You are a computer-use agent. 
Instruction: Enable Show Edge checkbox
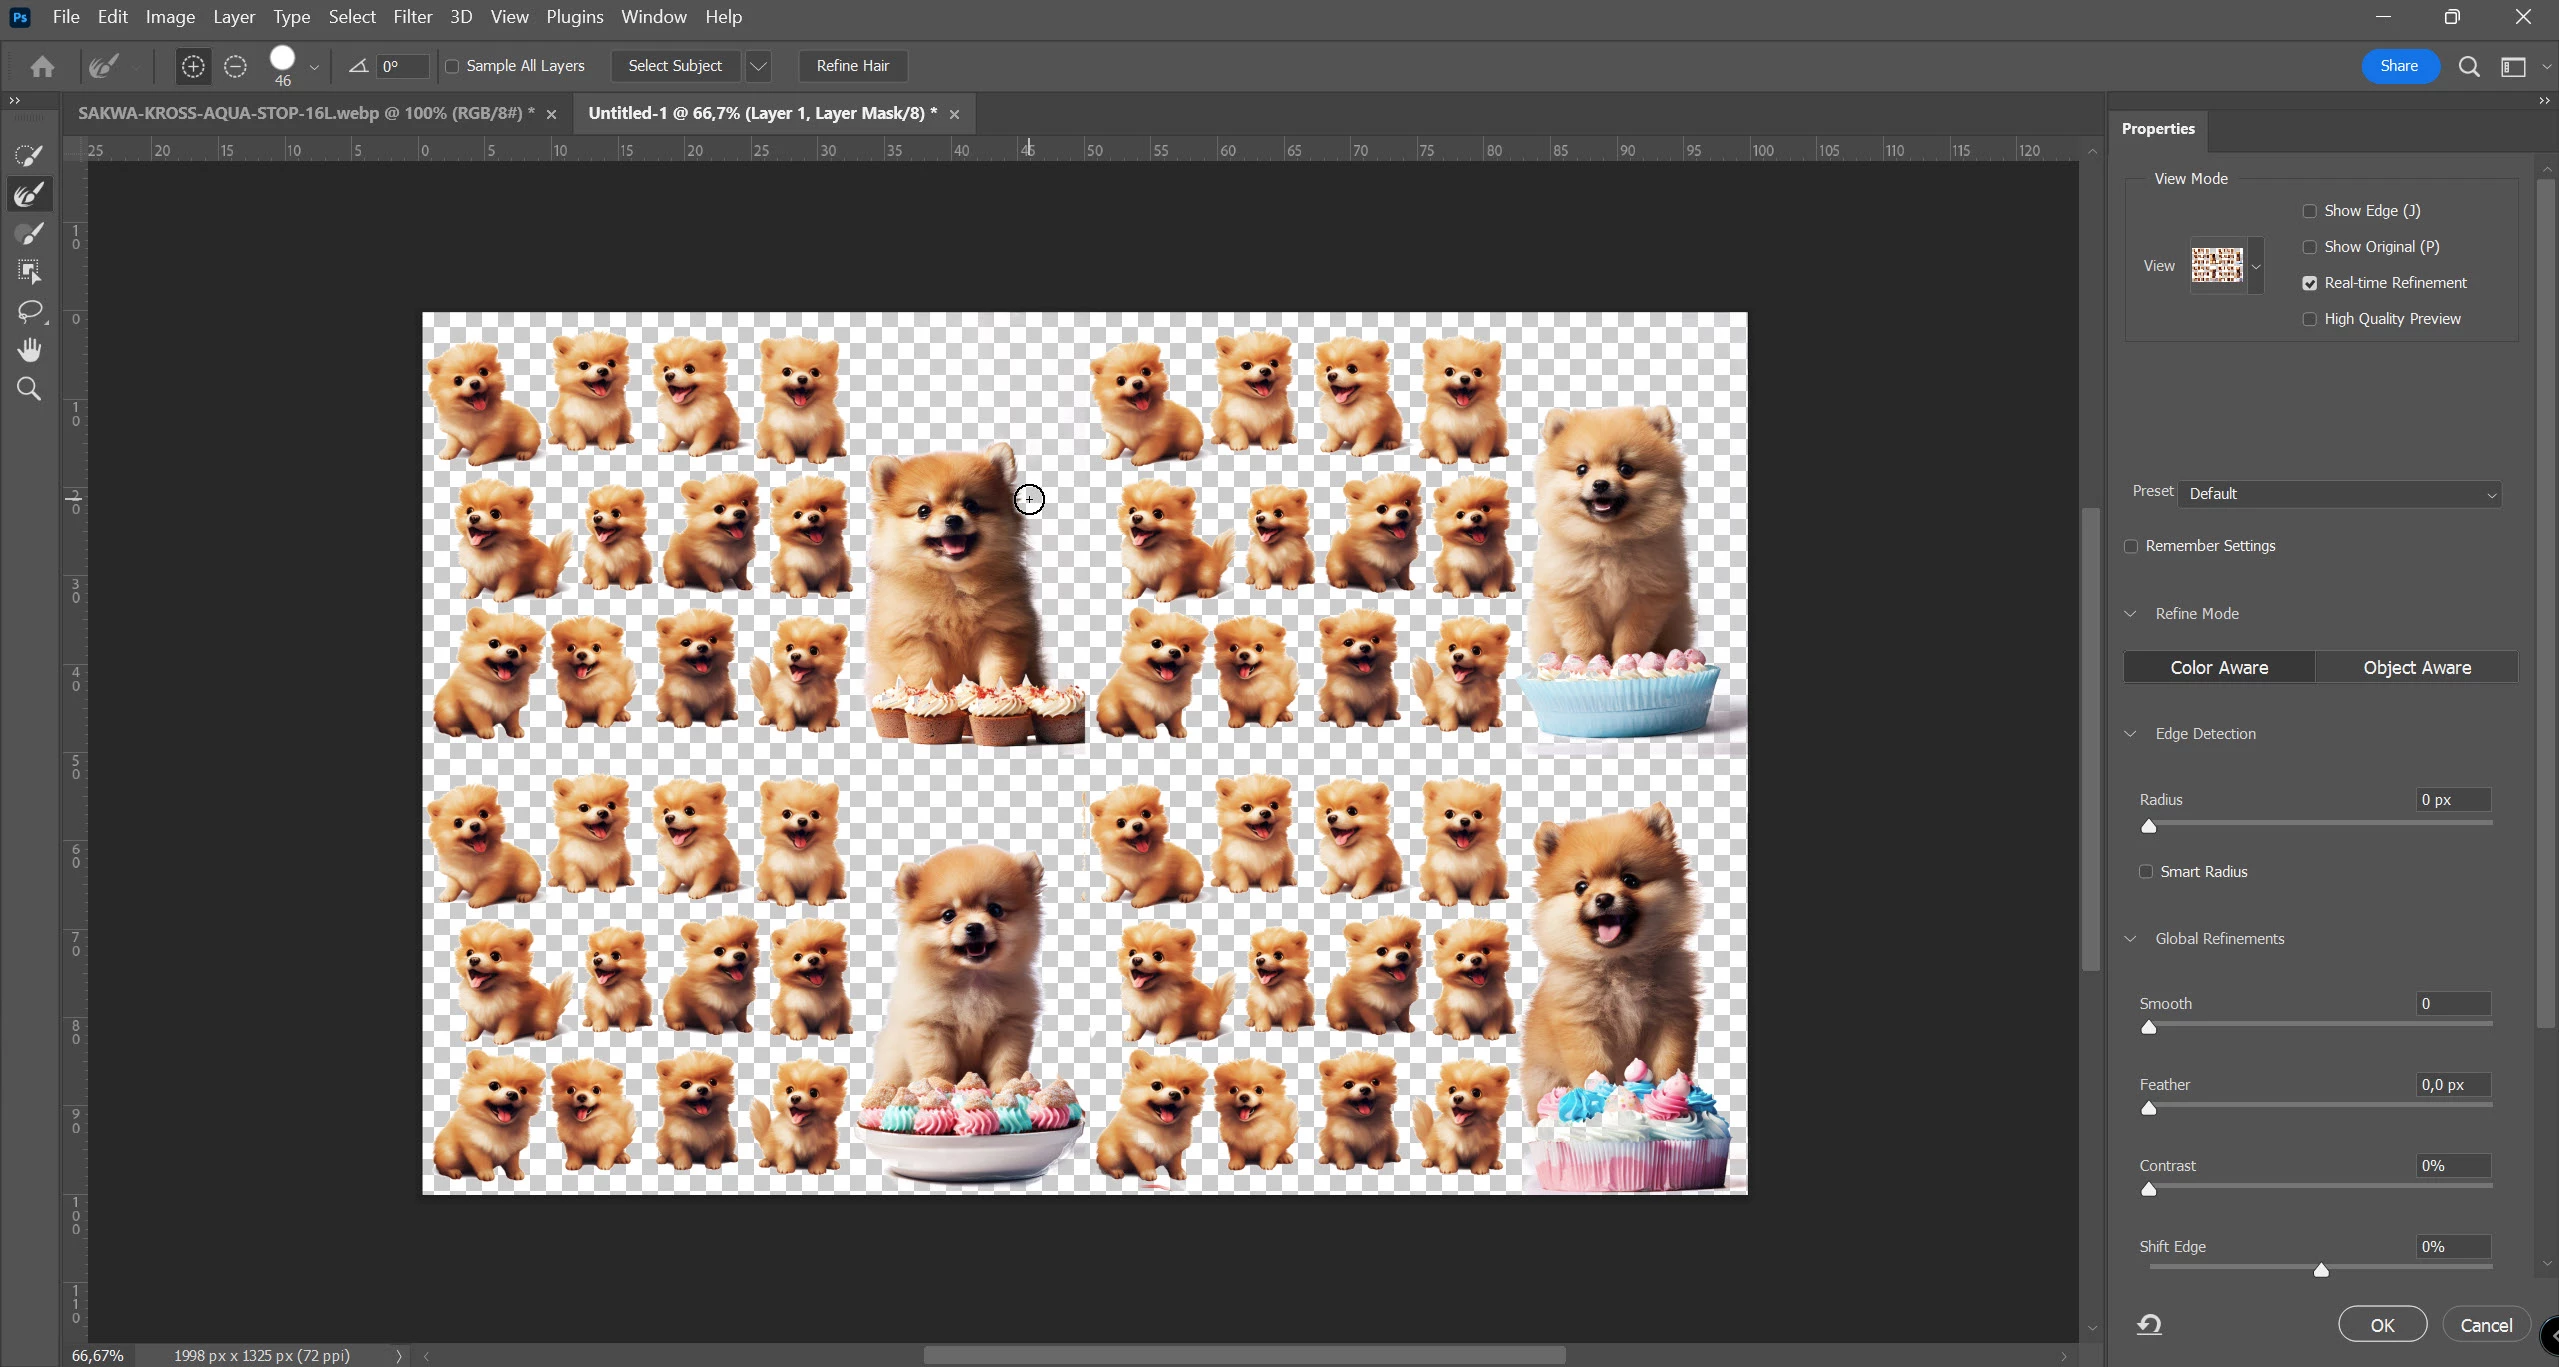pyautogui.click(x=2309, y=211)
